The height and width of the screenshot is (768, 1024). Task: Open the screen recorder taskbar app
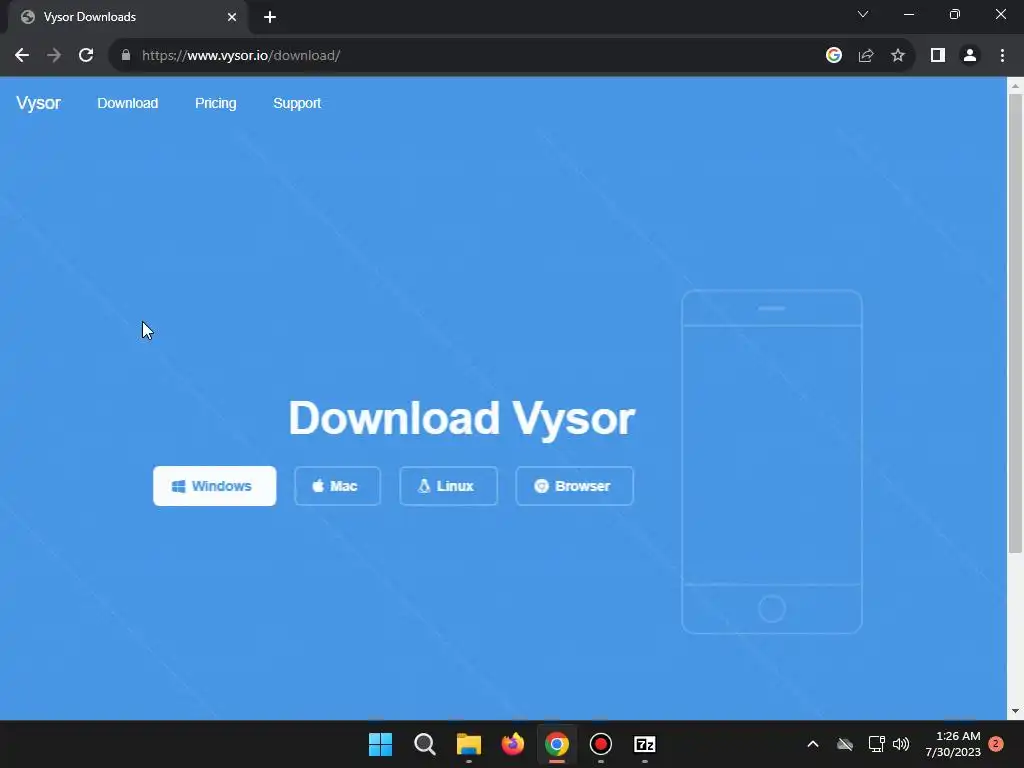pyautogui.click(x=600, y=744)
